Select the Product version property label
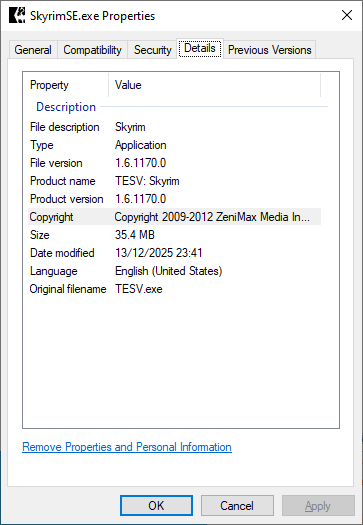Screen dimensions: 363x525 [67, 199]
